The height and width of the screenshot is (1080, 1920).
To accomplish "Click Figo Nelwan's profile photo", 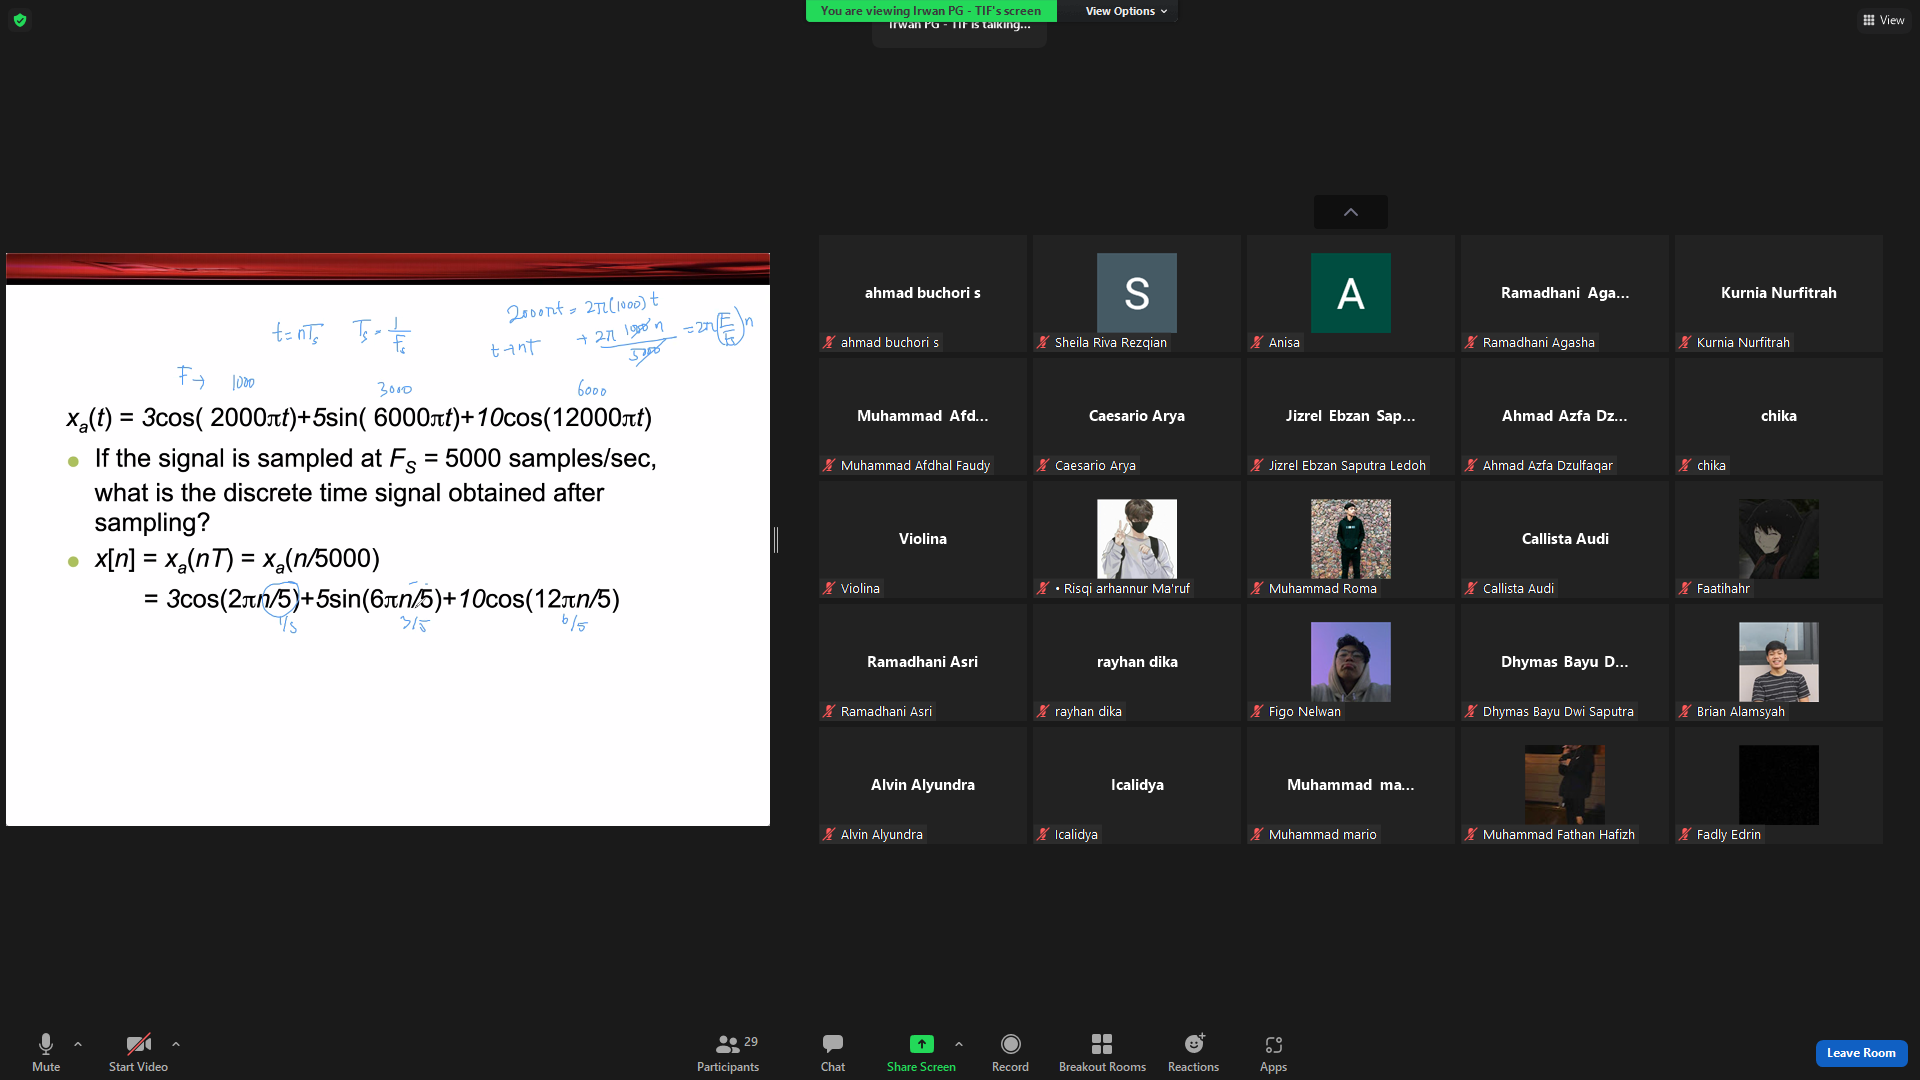I will click(x=1351, y=662).
